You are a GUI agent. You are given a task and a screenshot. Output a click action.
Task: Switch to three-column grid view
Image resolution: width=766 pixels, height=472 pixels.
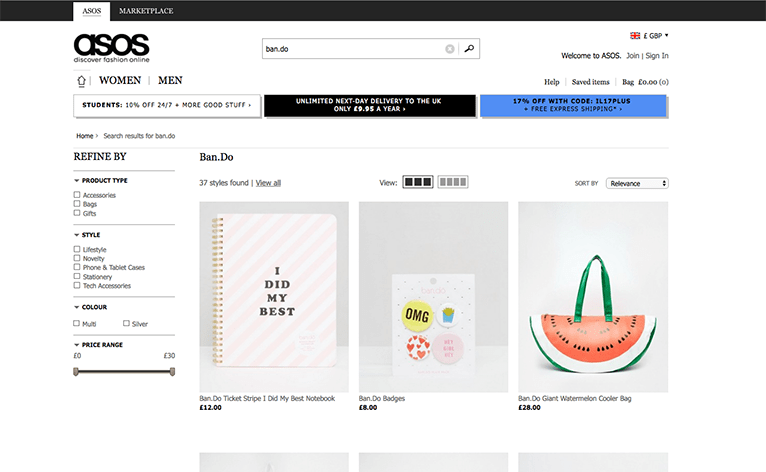418,182
